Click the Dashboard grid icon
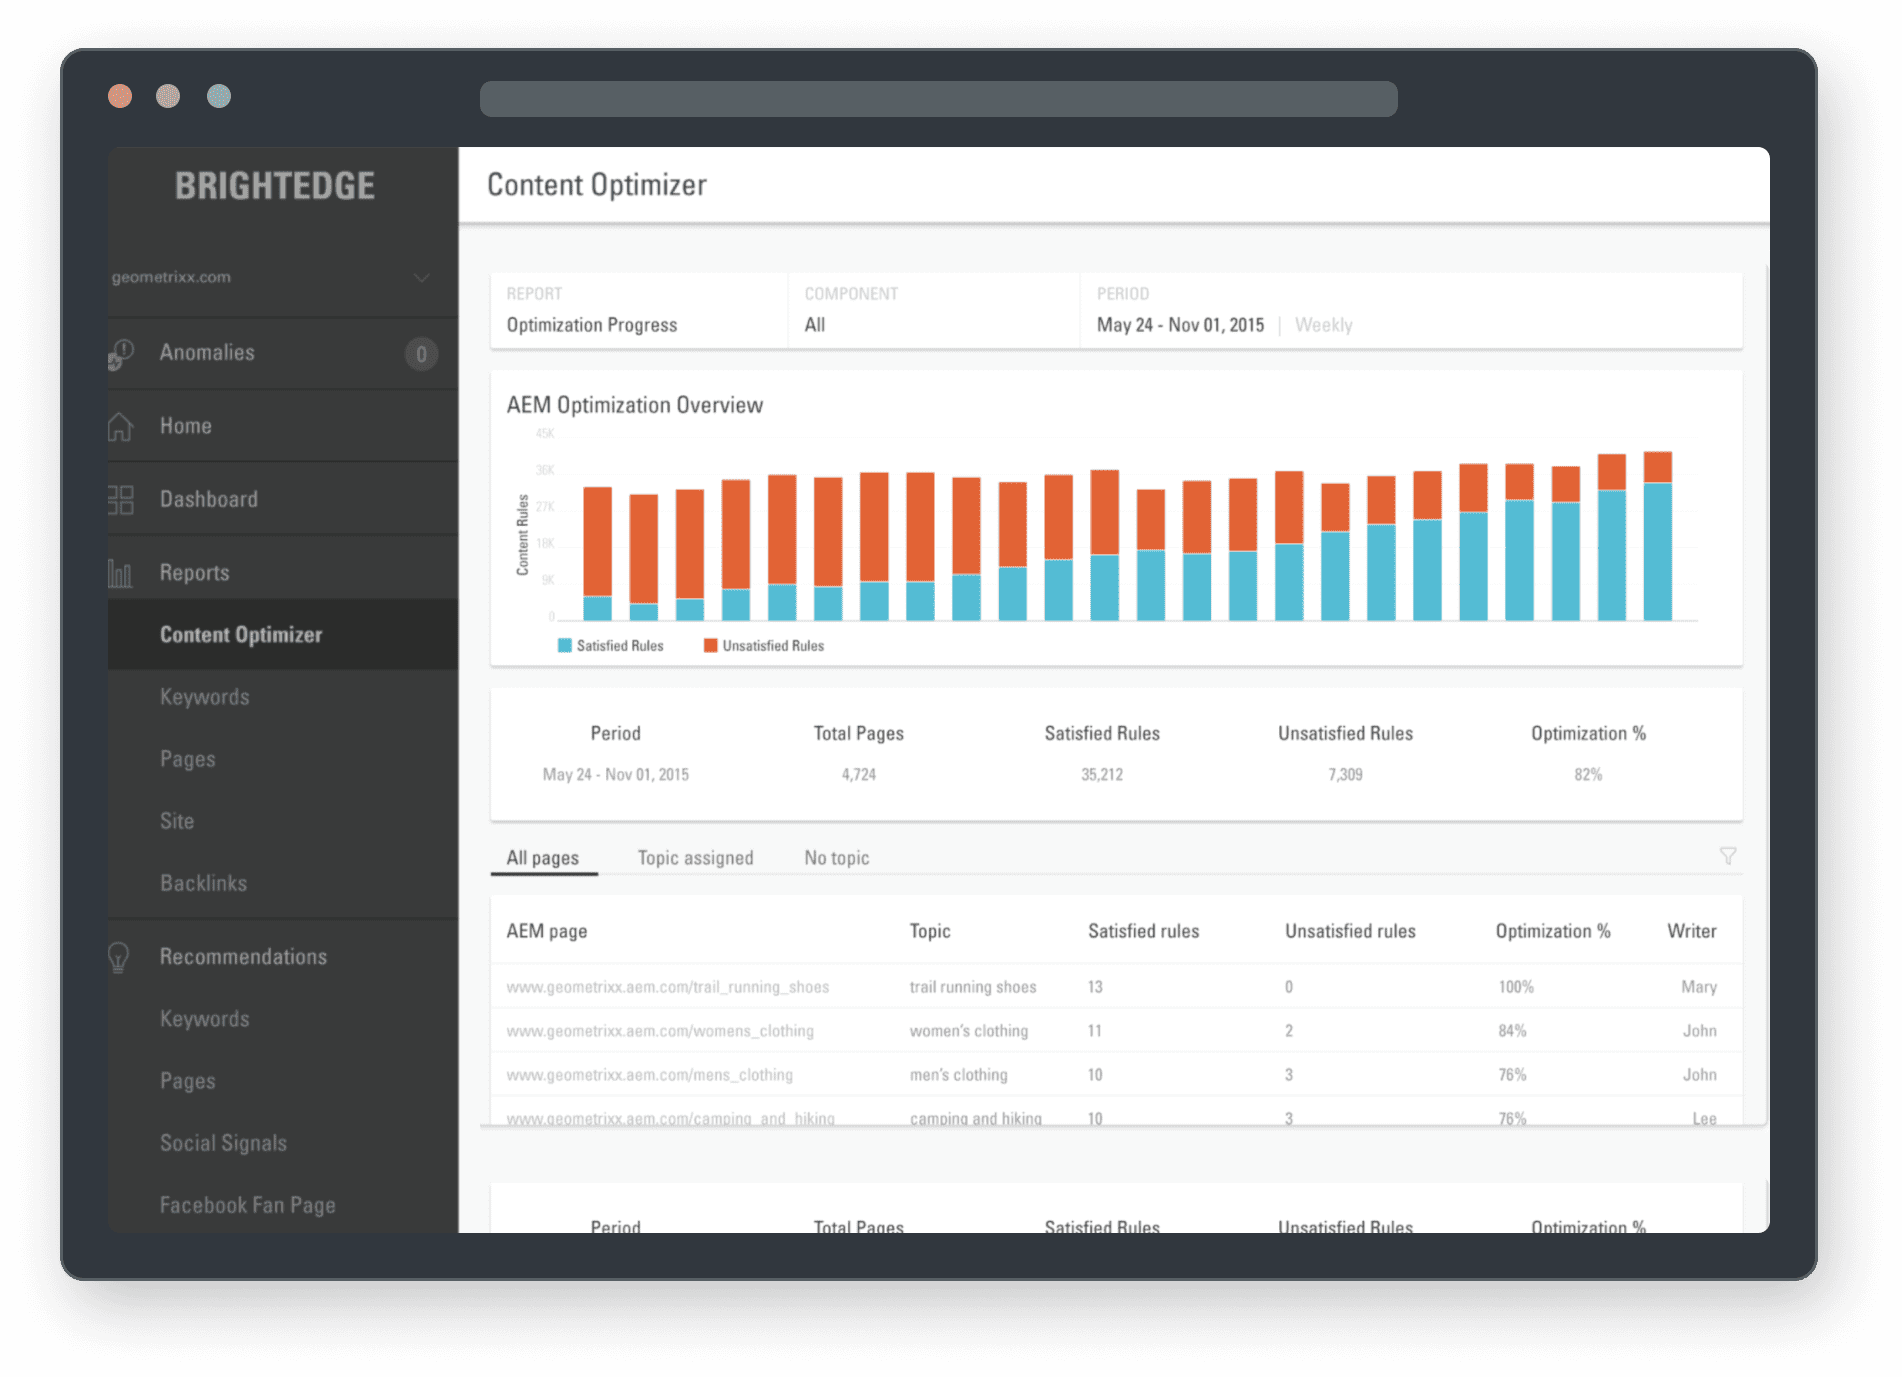This screenshot has height=1377, width=1902. 120,500
